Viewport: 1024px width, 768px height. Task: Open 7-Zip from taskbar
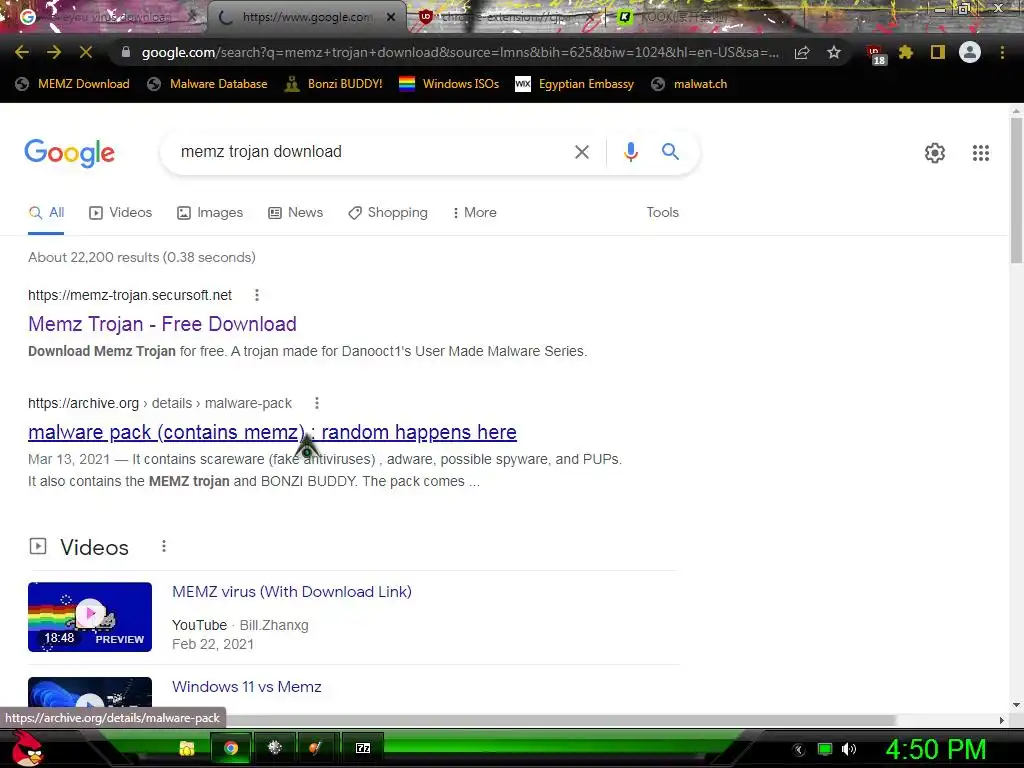tap(362, 748)
